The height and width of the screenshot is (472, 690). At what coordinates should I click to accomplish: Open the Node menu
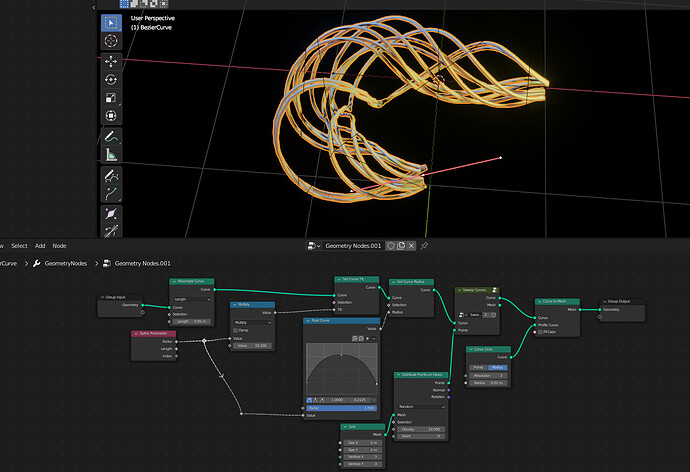pos(59,246)
